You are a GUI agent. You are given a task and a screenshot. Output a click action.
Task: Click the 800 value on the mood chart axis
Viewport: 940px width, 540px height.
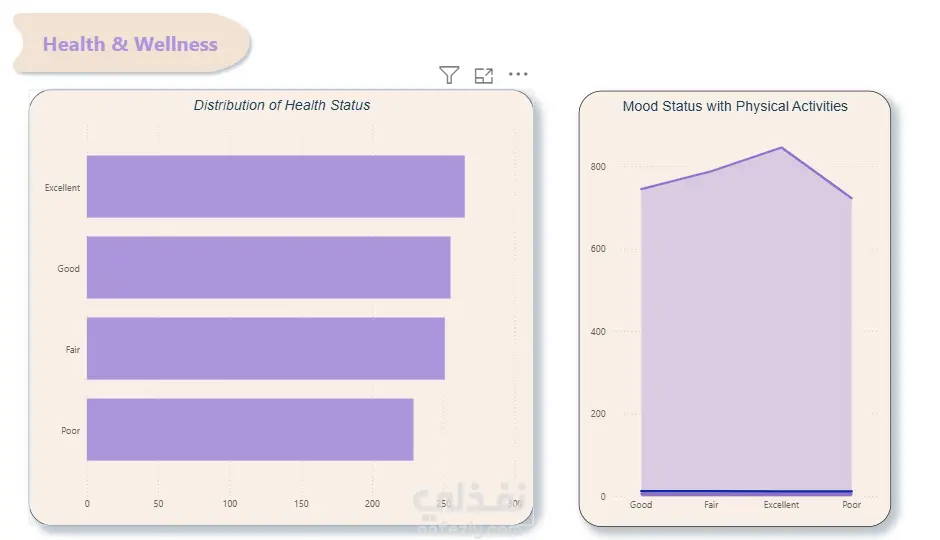[598, 166]
